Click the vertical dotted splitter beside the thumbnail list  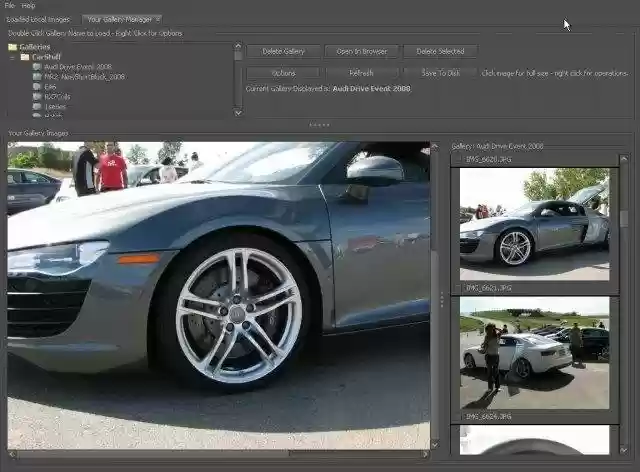coord(442,299)
